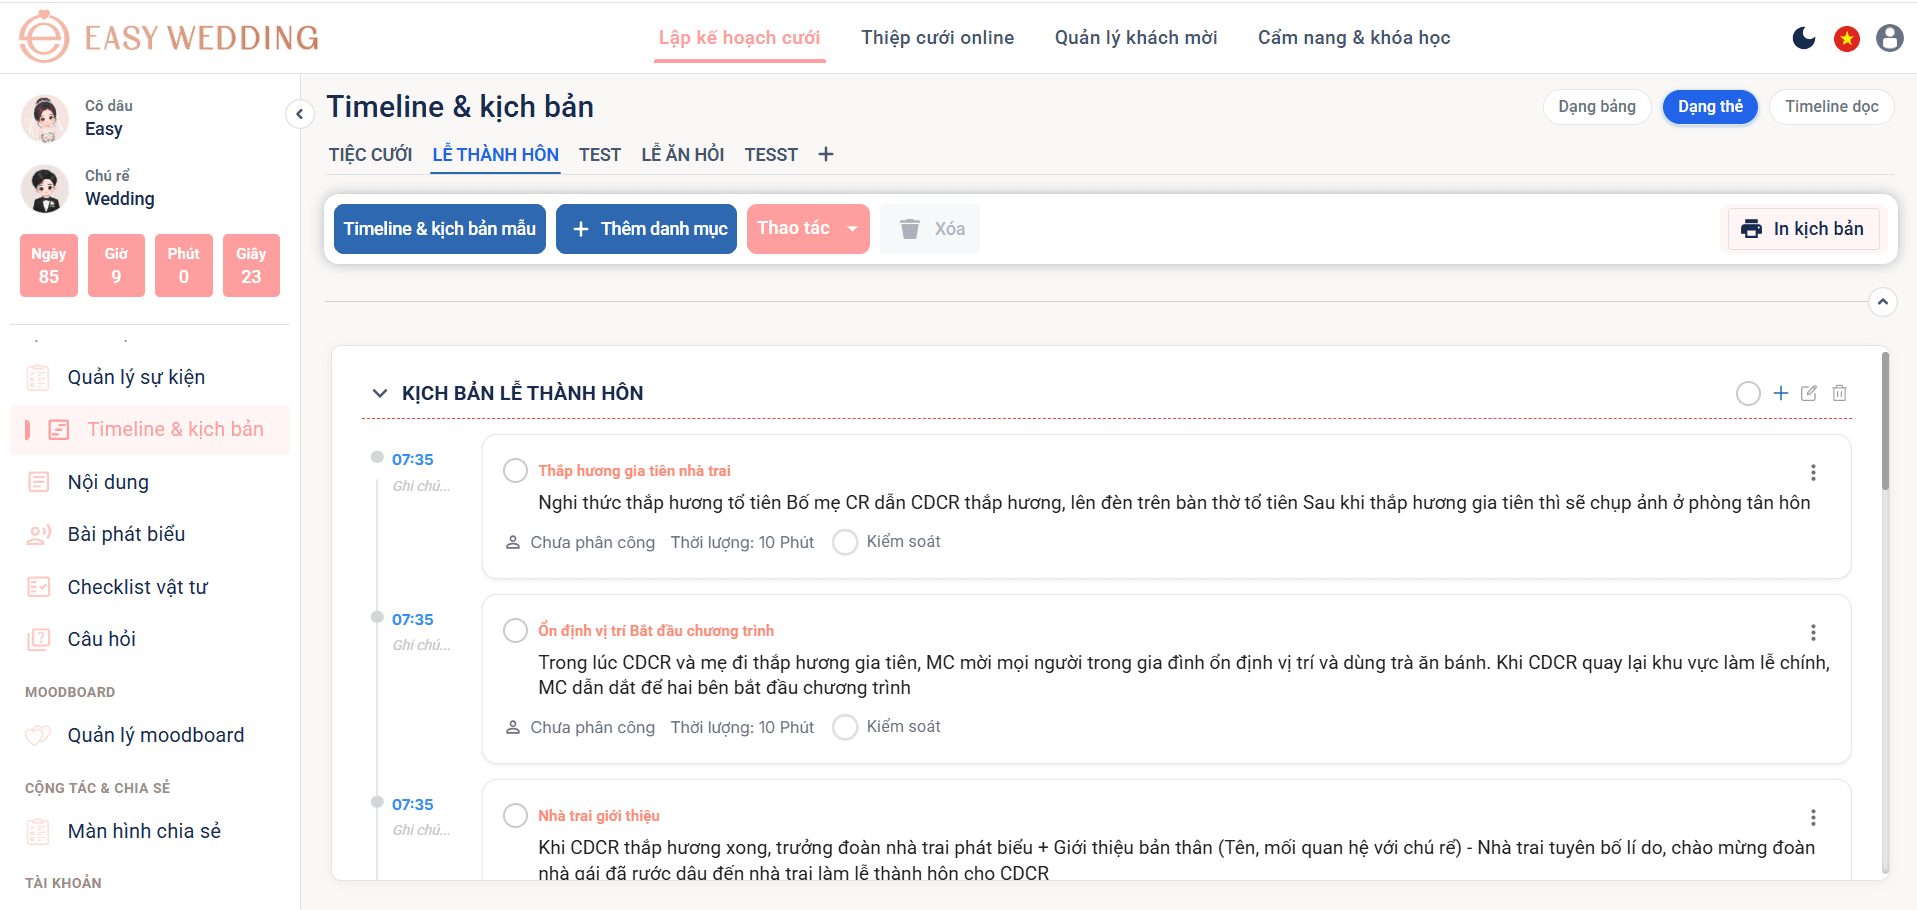Collapse the left sidebar with chevron
The width and height of the screenshot is (1917, 910).
(299, 114)
